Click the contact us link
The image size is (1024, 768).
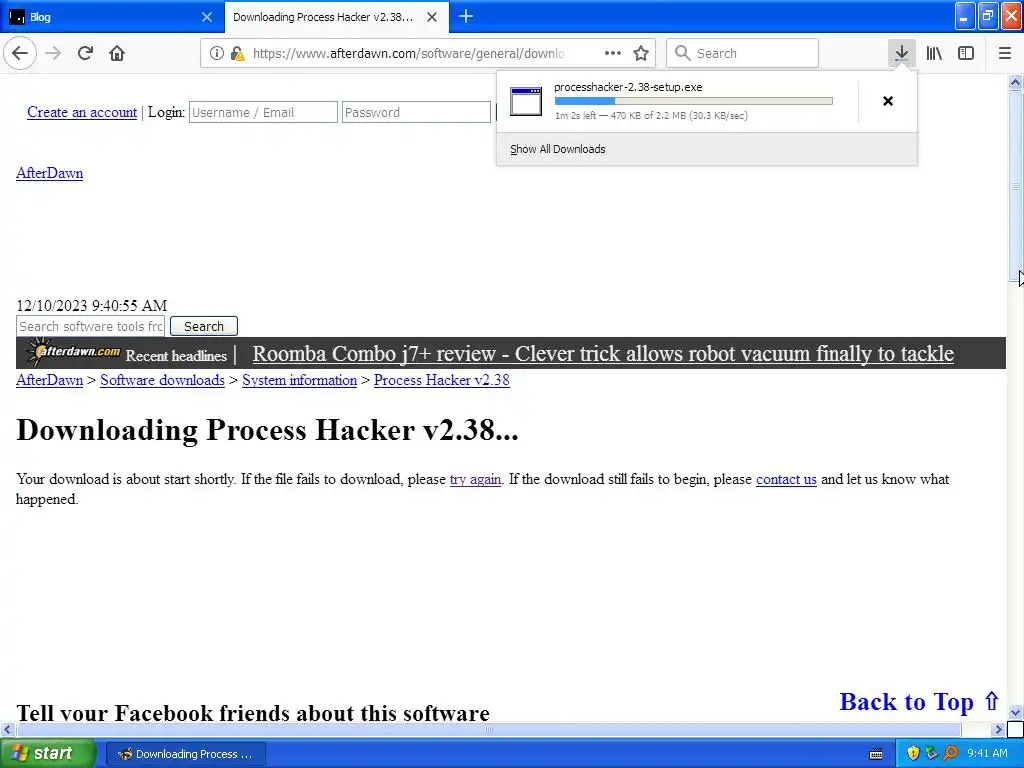point(786,479)
